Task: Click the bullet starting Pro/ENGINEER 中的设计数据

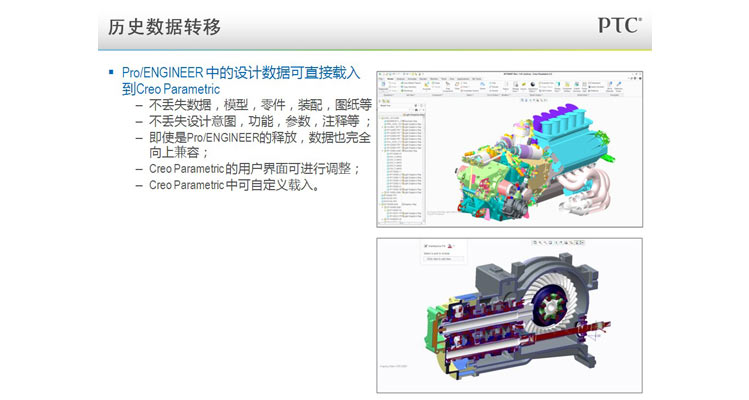Action: (241, 80)
